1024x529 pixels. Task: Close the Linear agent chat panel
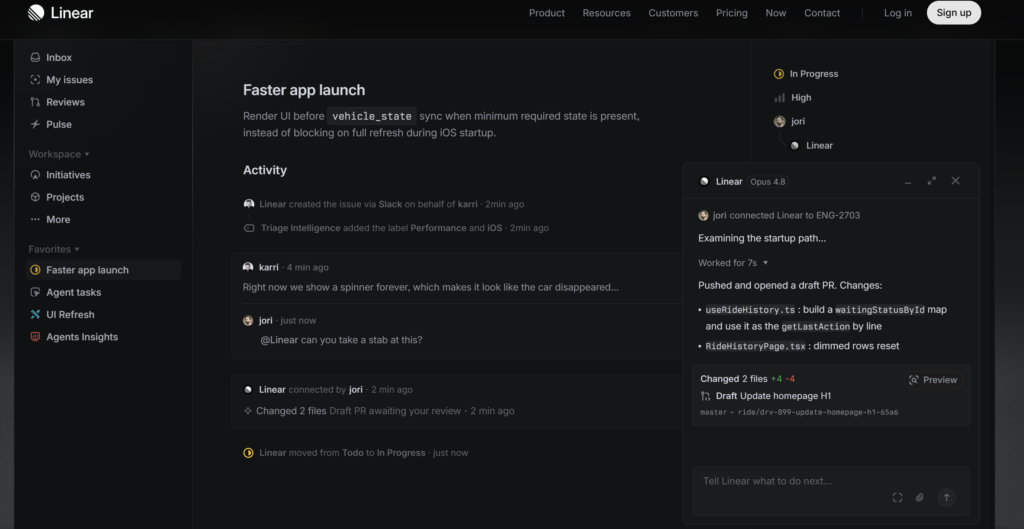click(955, 181)
